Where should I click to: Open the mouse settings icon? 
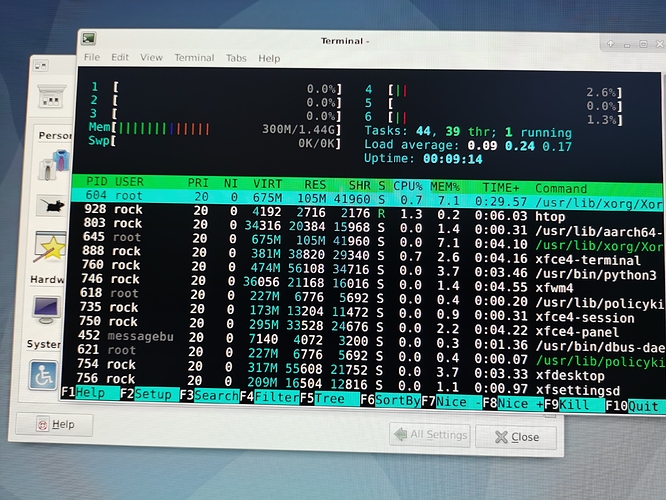[52, 206]
